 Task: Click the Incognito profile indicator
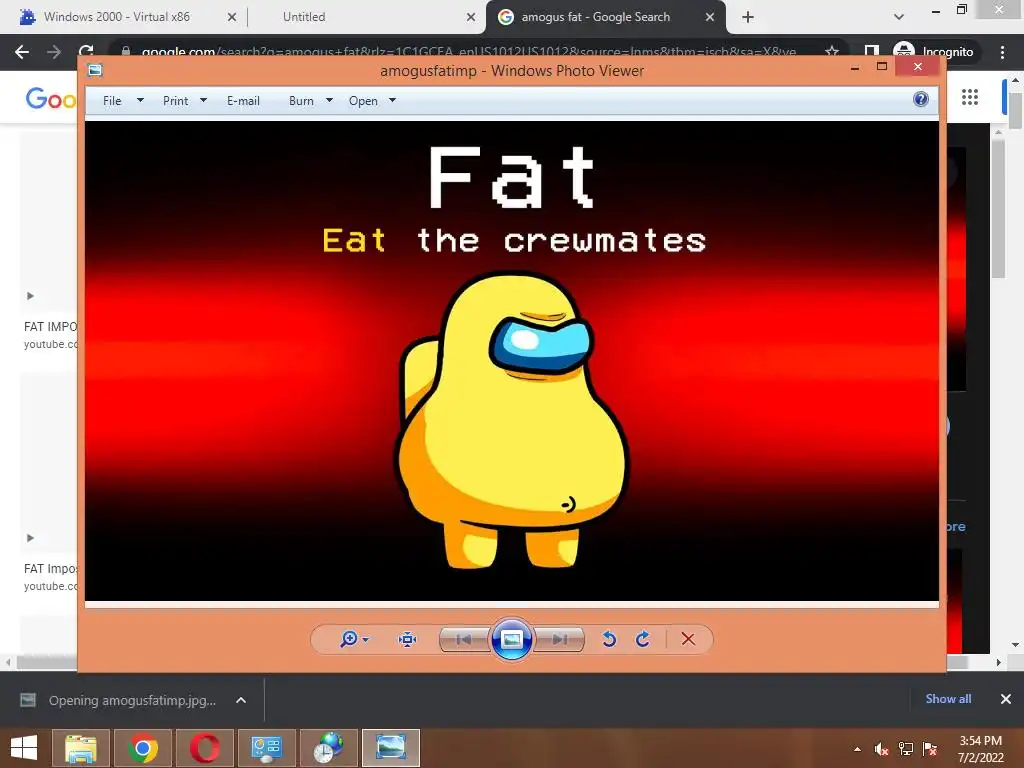(x=933, y=52)
